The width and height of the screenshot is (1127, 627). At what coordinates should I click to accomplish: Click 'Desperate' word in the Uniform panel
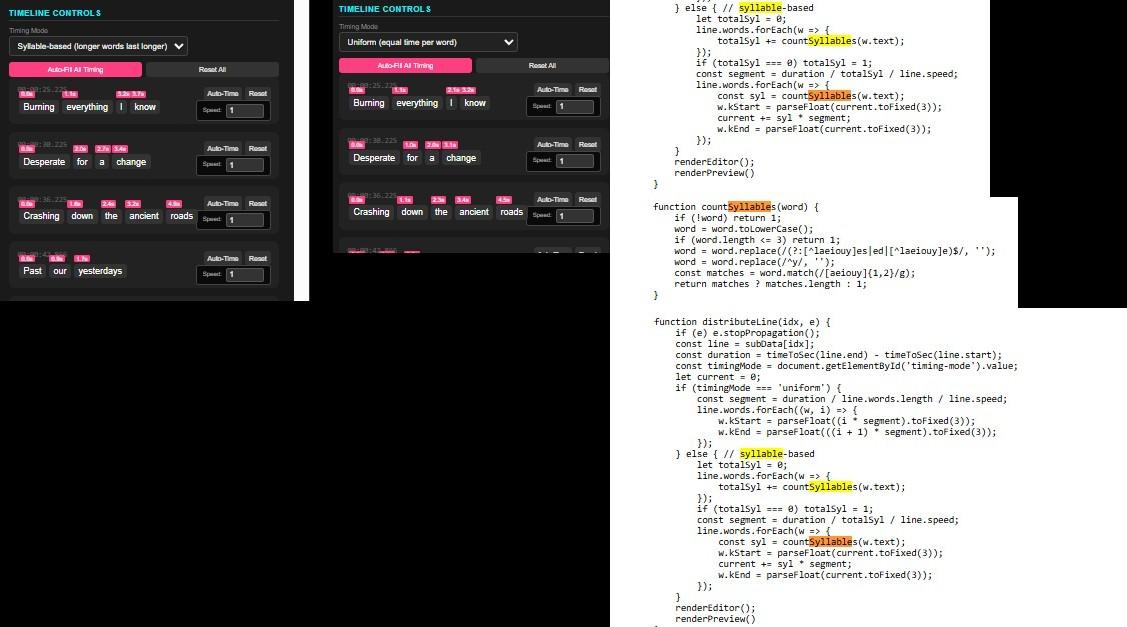374,158
